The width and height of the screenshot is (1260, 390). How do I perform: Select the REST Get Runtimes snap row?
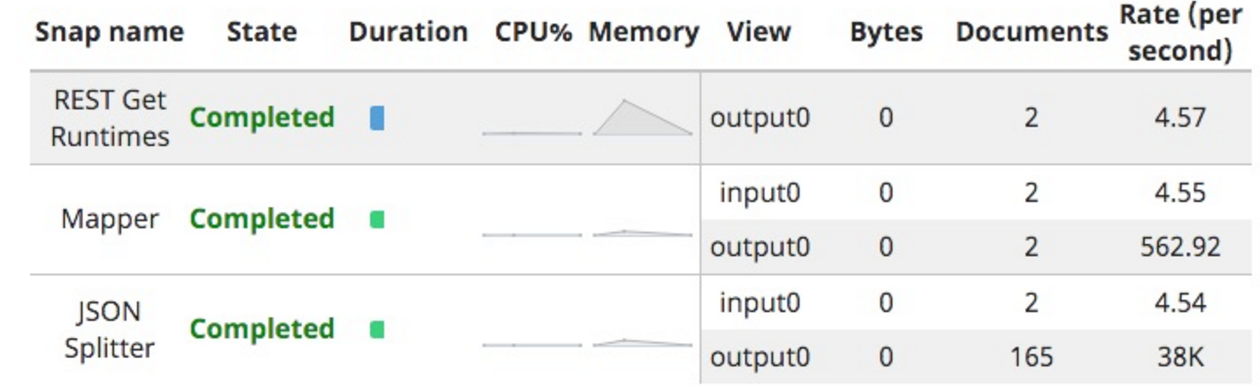pyautogui.click(x=640, y=118)
